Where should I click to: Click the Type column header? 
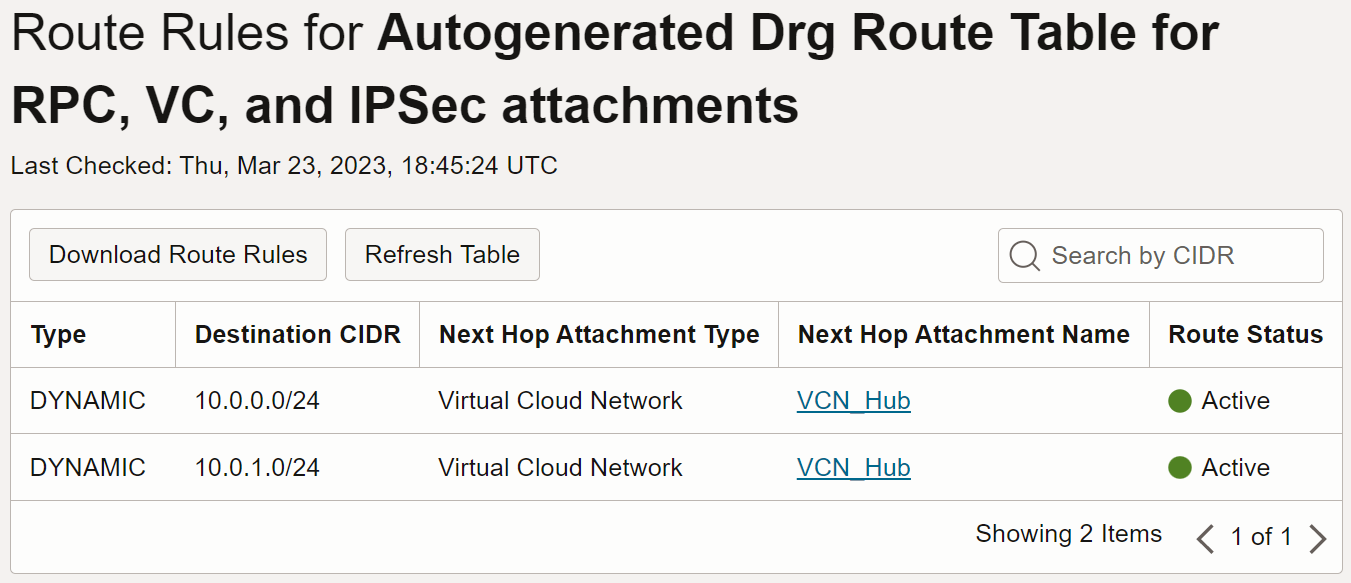point(59,335)
